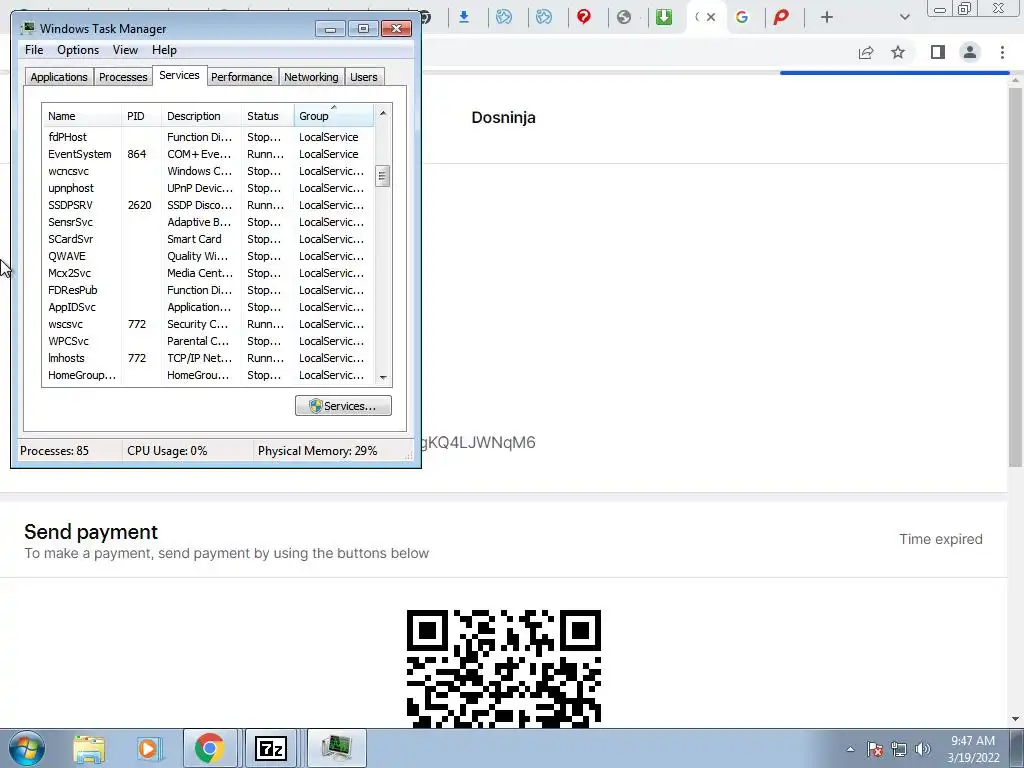Select the SensrSvc service row

click(208, 222)
